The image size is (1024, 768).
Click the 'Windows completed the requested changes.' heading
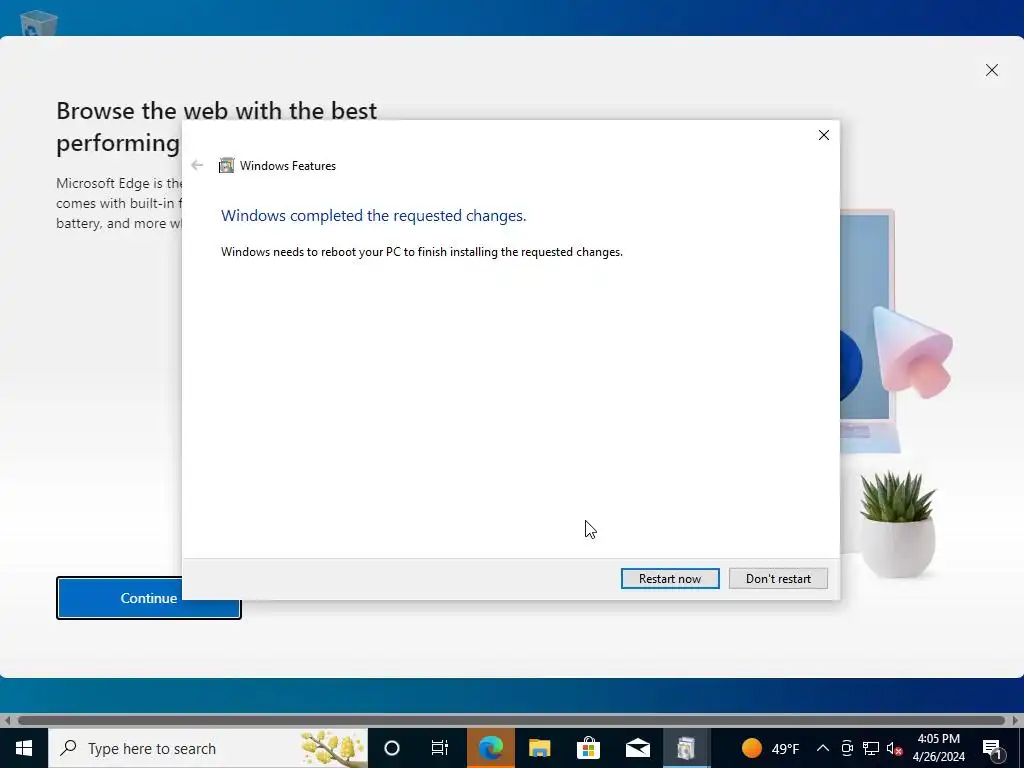tap(374, 216)
